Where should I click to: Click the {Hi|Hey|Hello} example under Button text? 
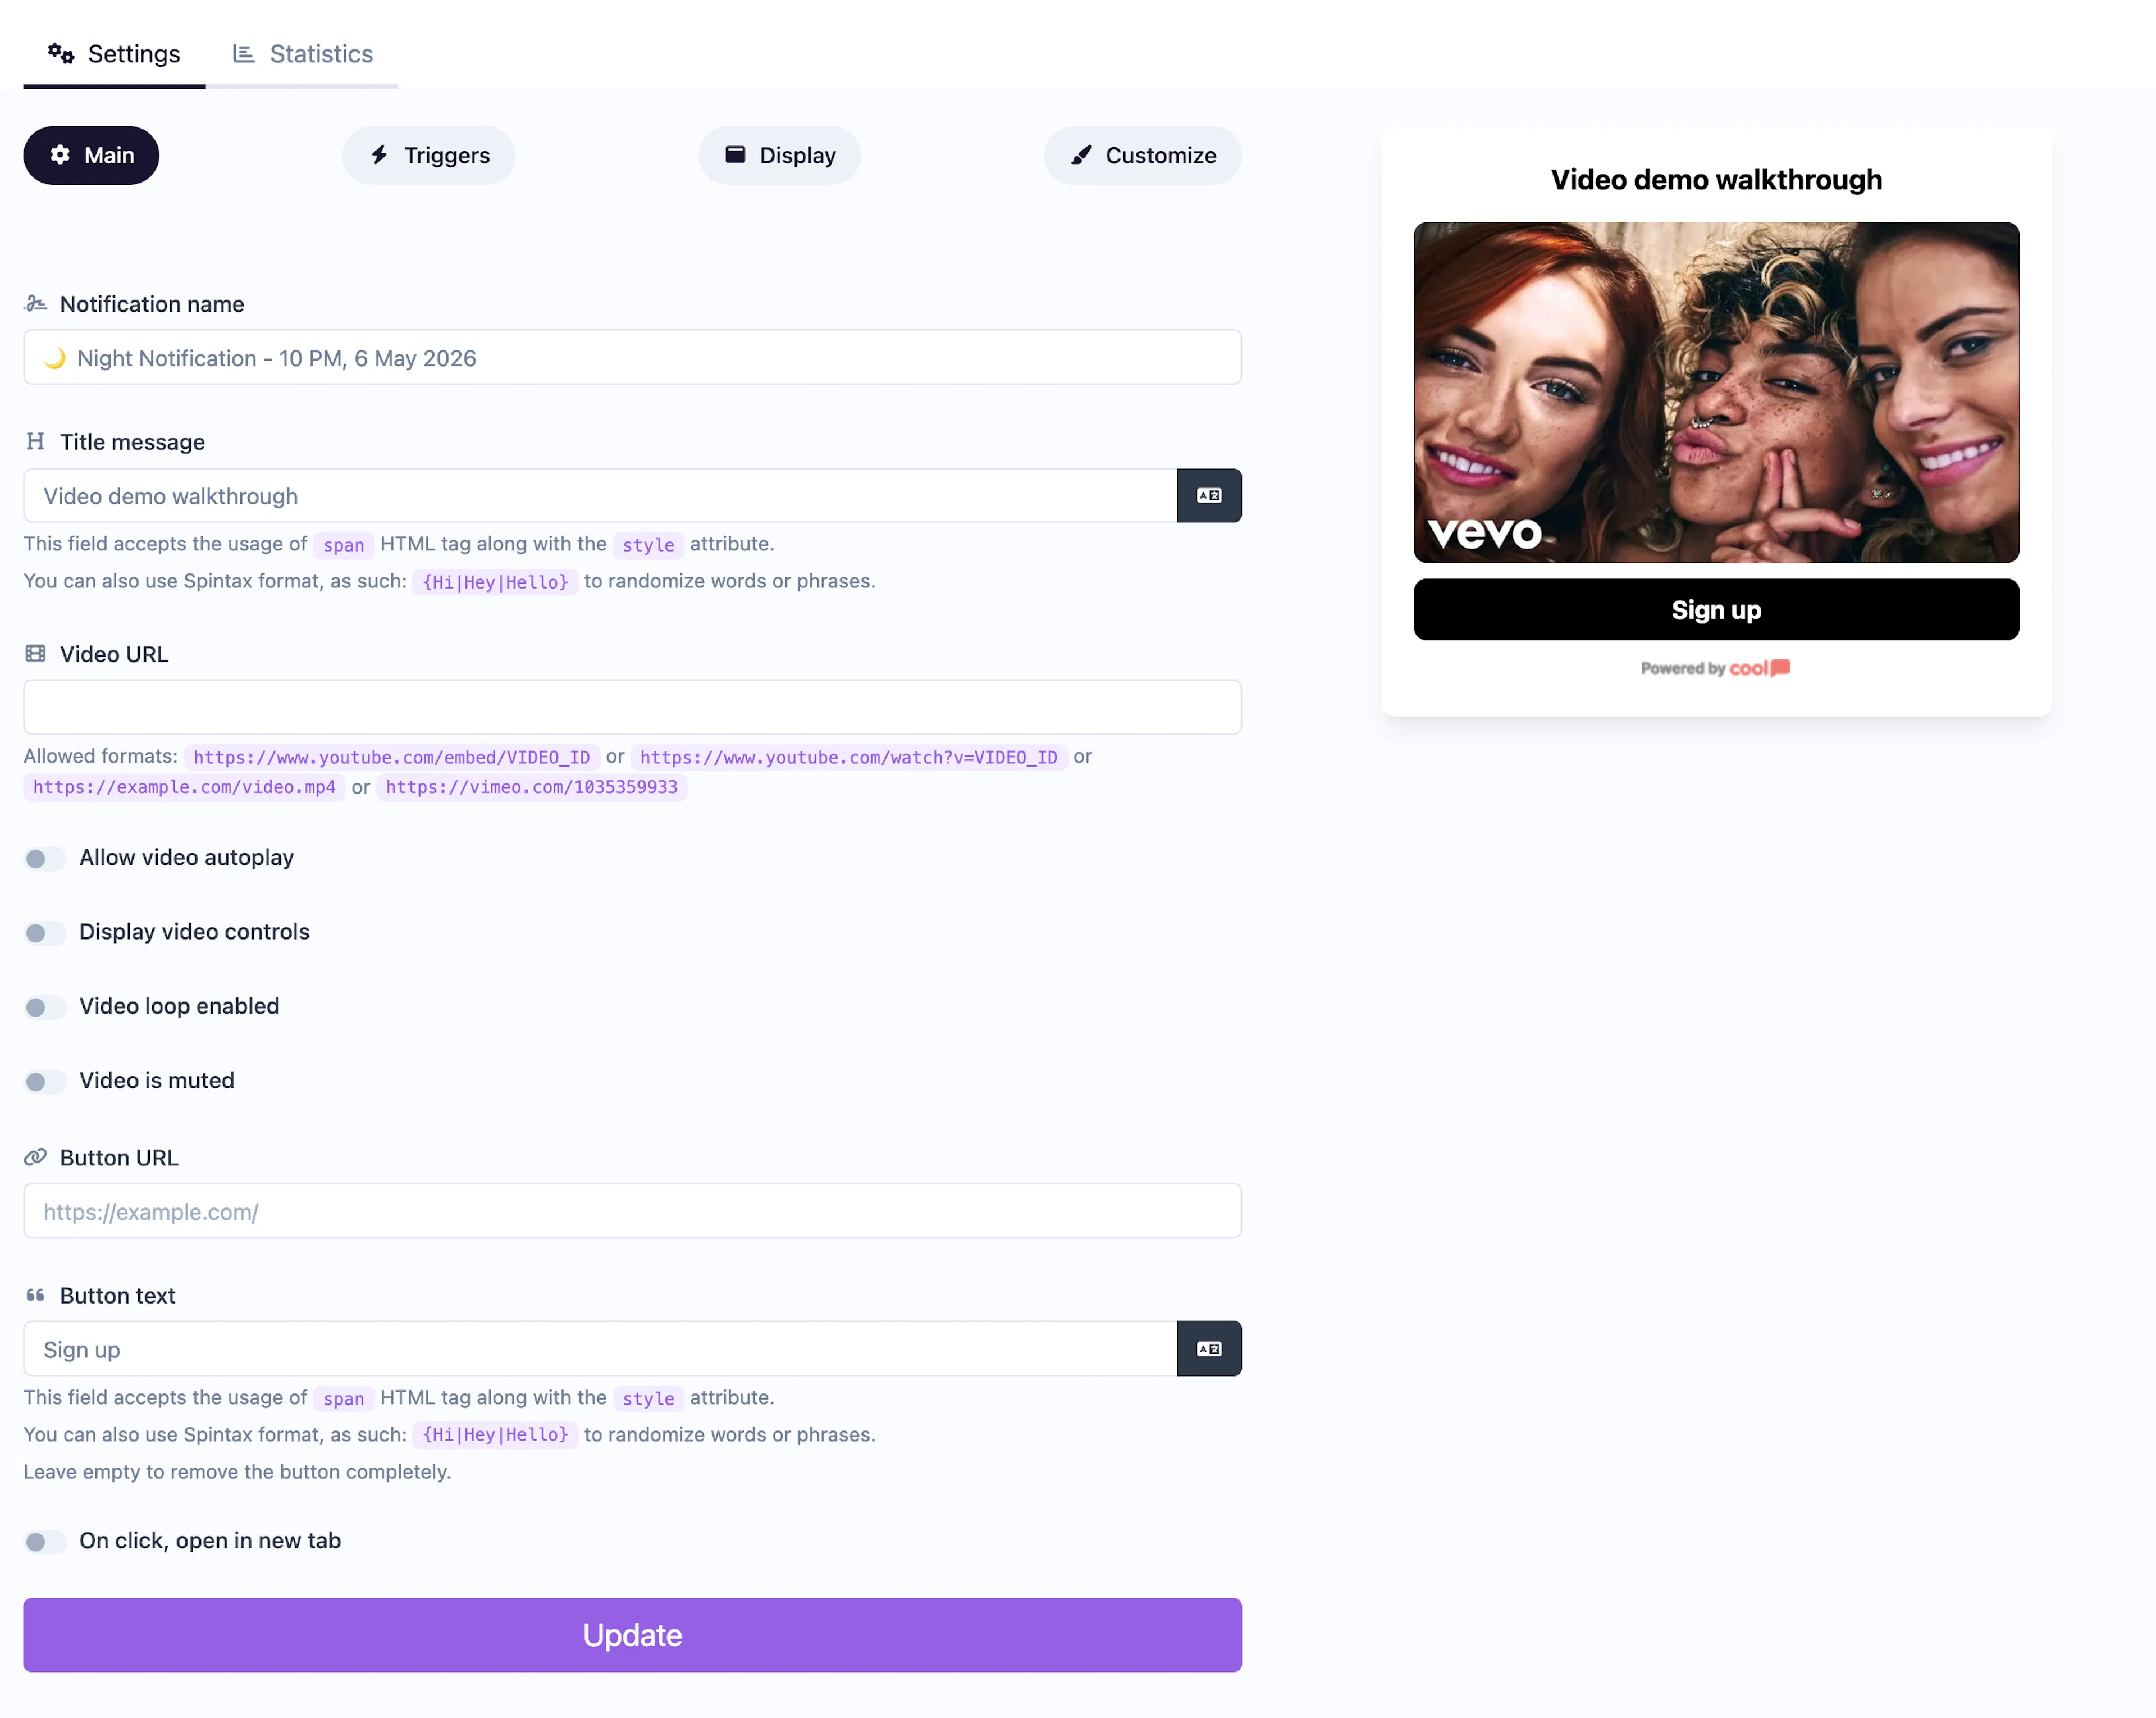pyautogui.click(x=495, y=1435)
